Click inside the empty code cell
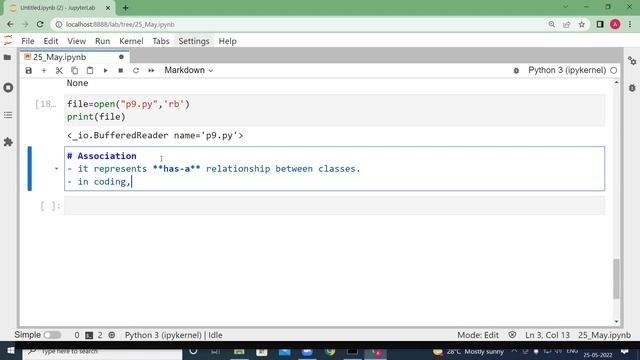 point(334,206)
